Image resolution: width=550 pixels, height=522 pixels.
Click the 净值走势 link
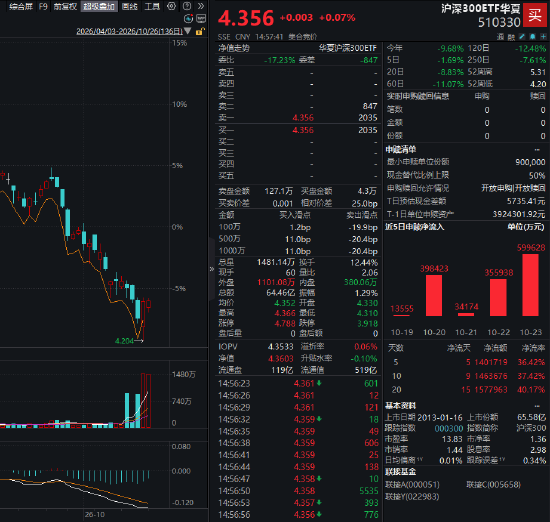pyautogui.click(x=234, y=48)
